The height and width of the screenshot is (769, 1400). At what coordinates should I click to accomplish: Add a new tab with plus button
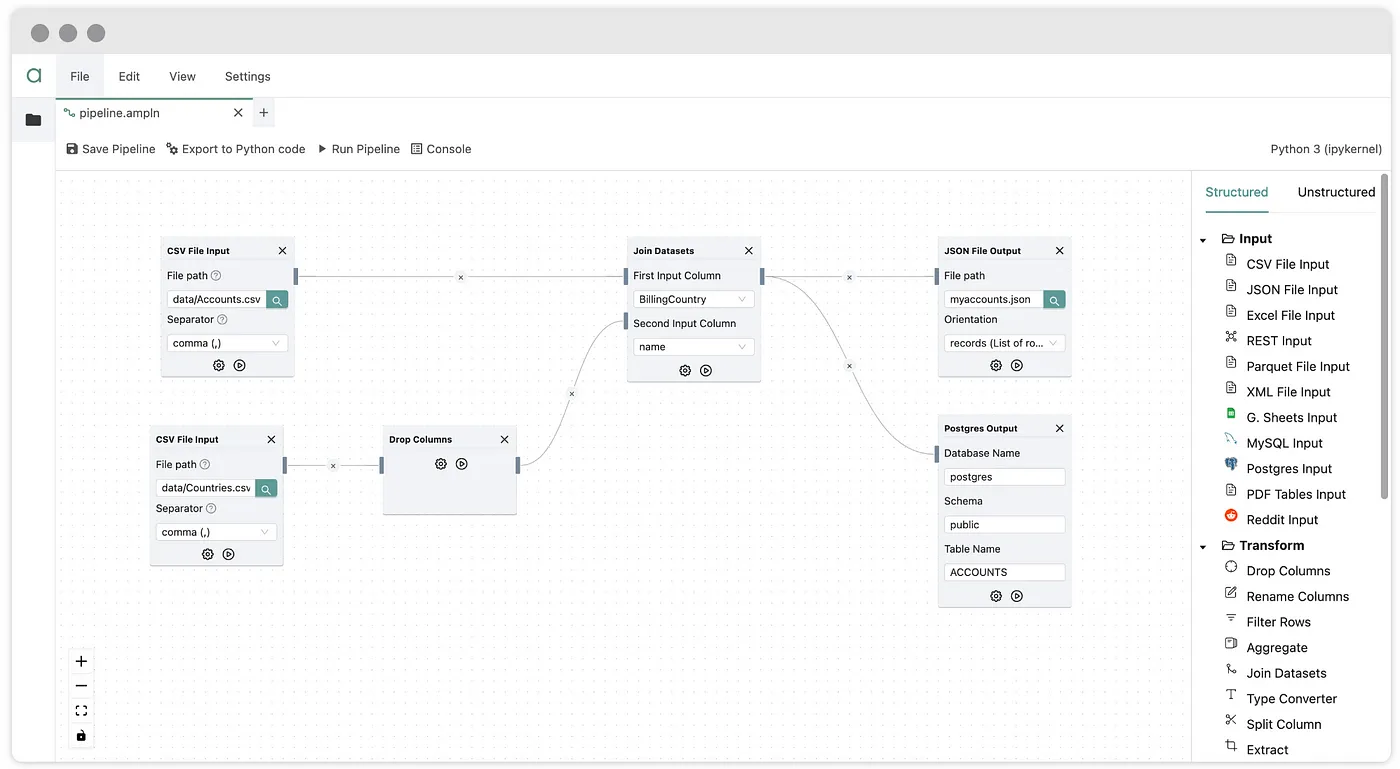tap(264, 113)
